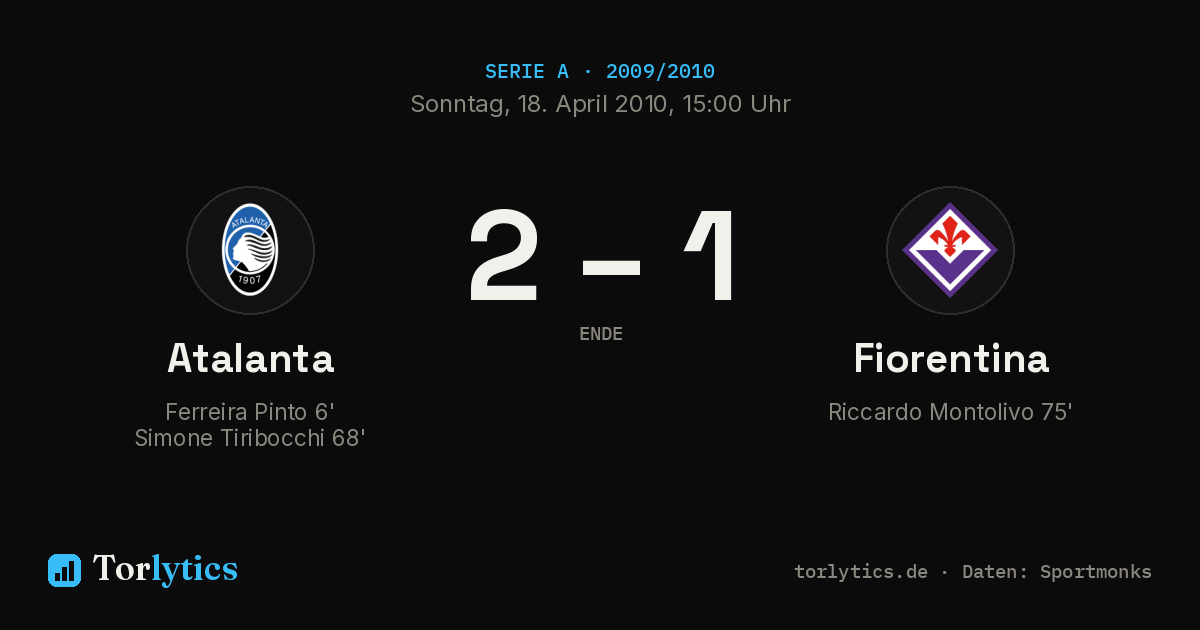The height and width of the screenshot is (630, 1200).
Task: Click the Fiorentina club crest
Action: [x=950, y=250]
